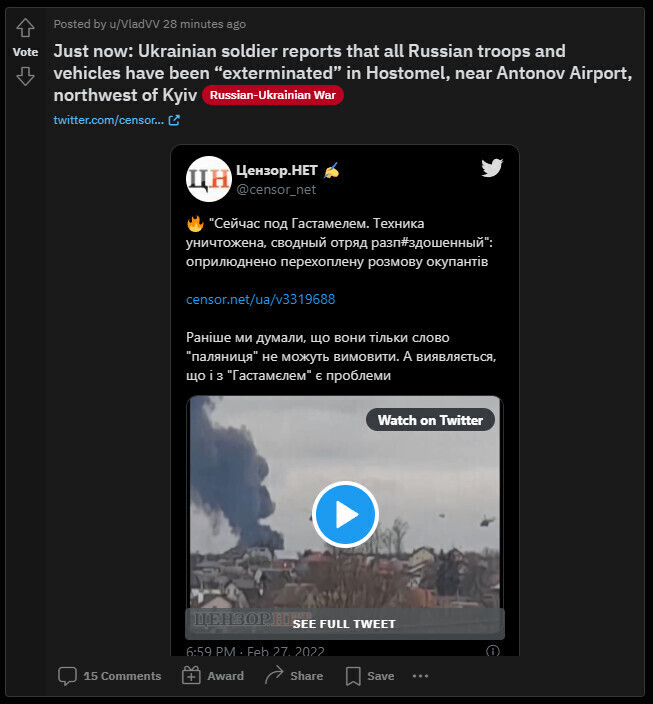Click the Censor.NET profile avatar
This screenshot has height=704, width=653.
tap(208, 178)
